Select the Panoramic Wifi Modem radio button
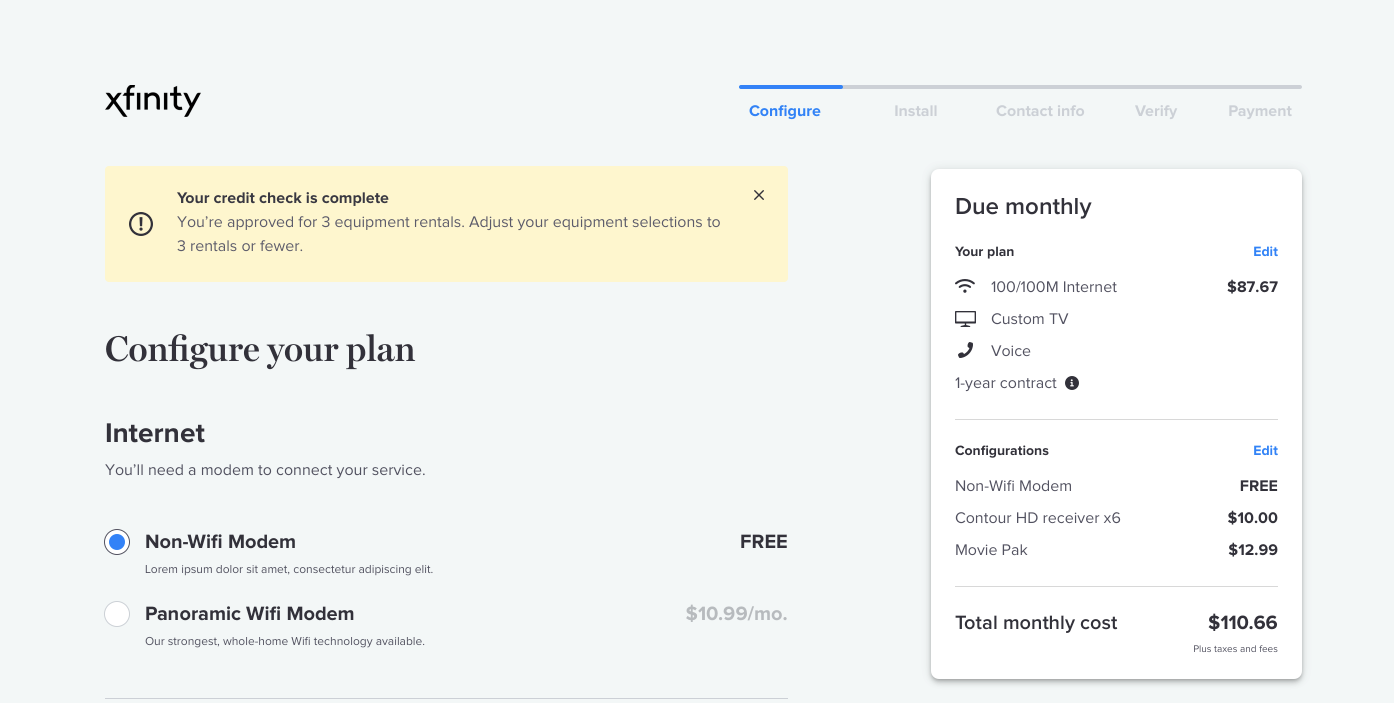Viewport: 1394px width, 703px height. 117,614
